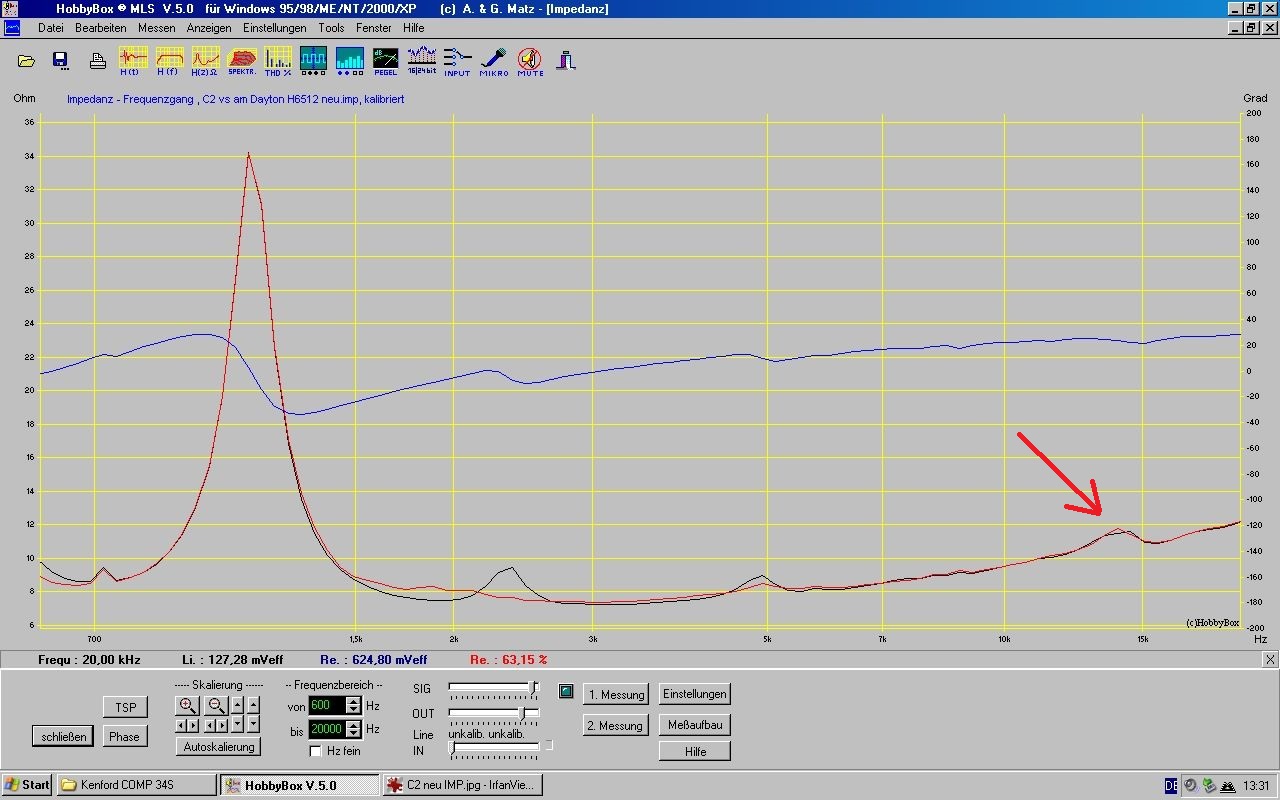Select the H(z) impedance measurement icon
Viewport: 1280px width, 800px height.
click(205, 60)
